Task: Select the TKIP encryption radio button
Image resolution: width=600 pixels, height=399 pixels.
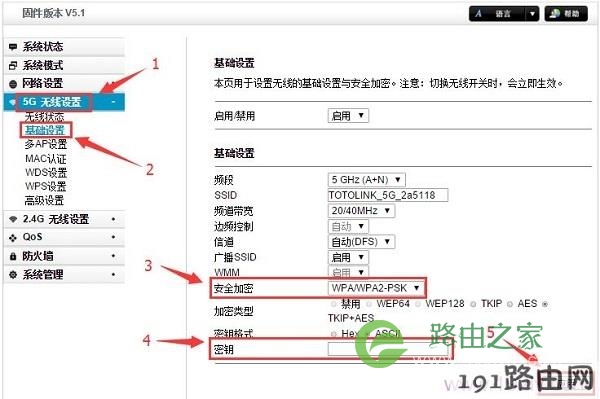Action: [x=473, y=304]
